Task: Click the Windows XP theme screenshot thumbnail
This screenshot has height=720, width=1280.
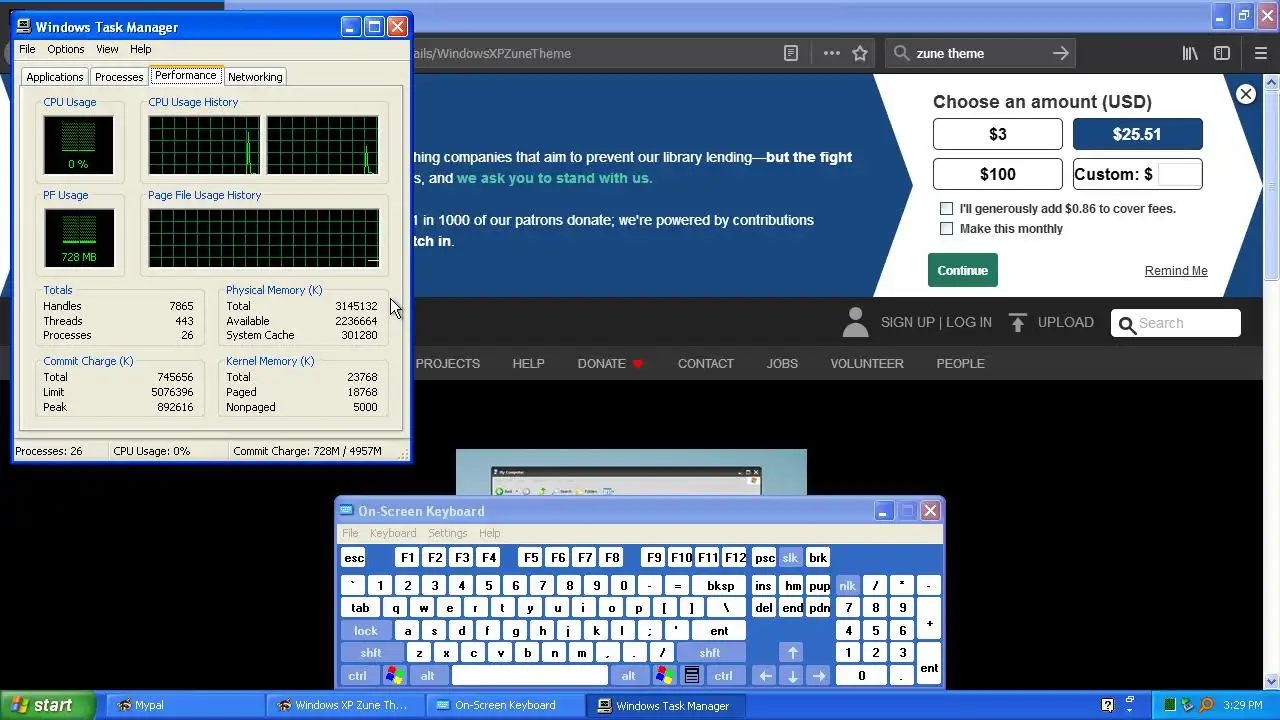Action: (x=631, y=472)
